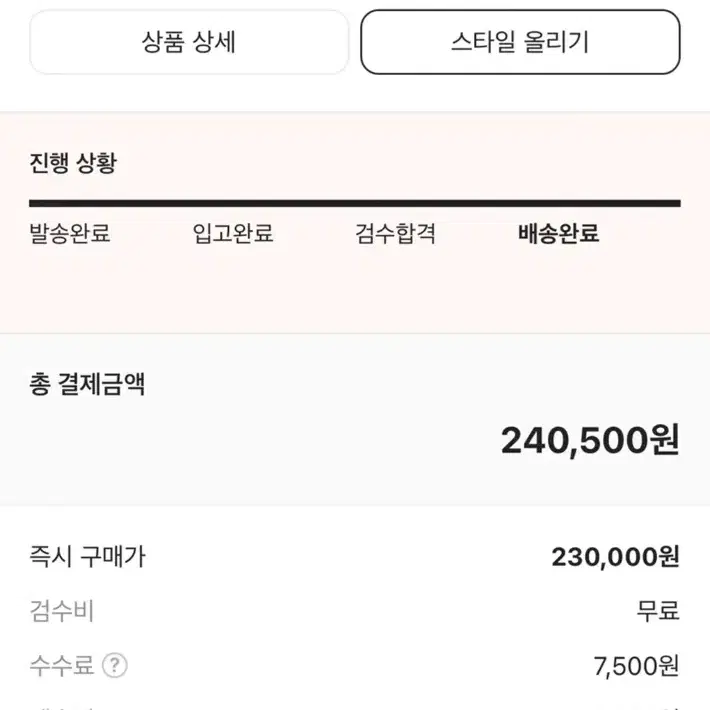Screen dimensions: 710x710
Task: Tap the 스타일 올리기 button
Action: (520, 42)
